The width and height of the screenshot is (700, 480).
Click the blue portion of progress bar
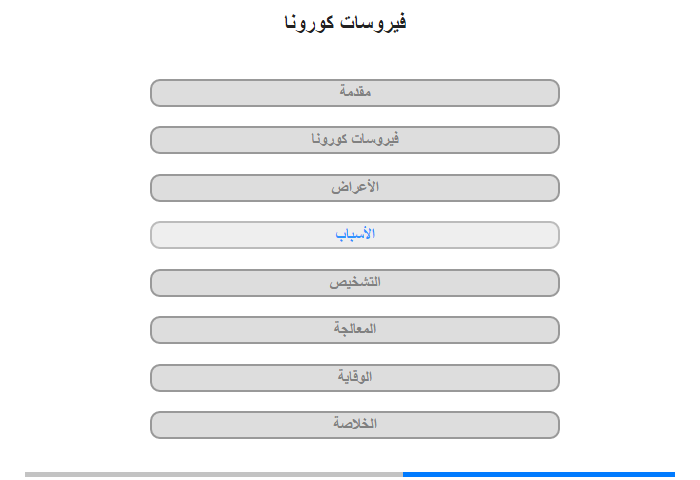click(x=539, y=474)
